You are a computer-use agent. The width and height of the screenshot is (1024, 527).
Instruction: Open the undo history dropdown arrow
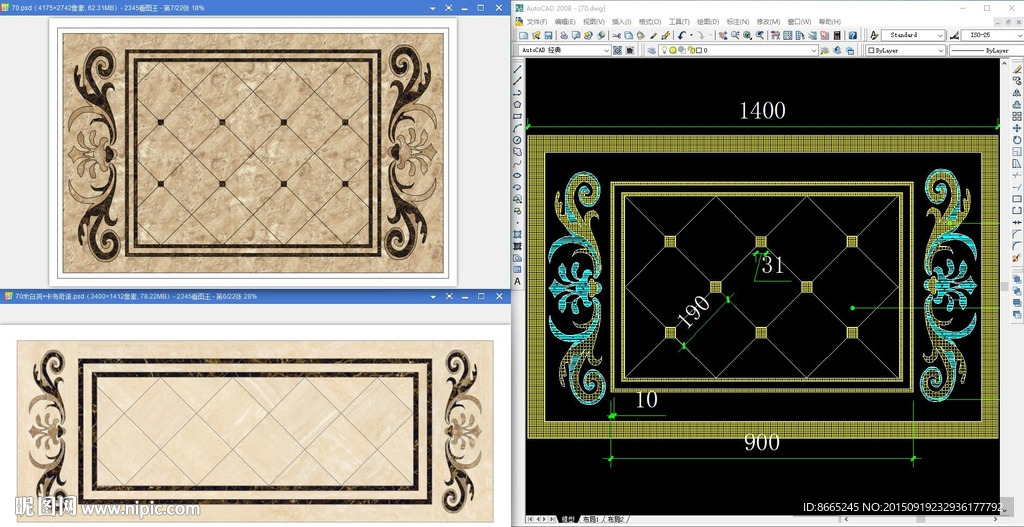(x=691, y=35)
